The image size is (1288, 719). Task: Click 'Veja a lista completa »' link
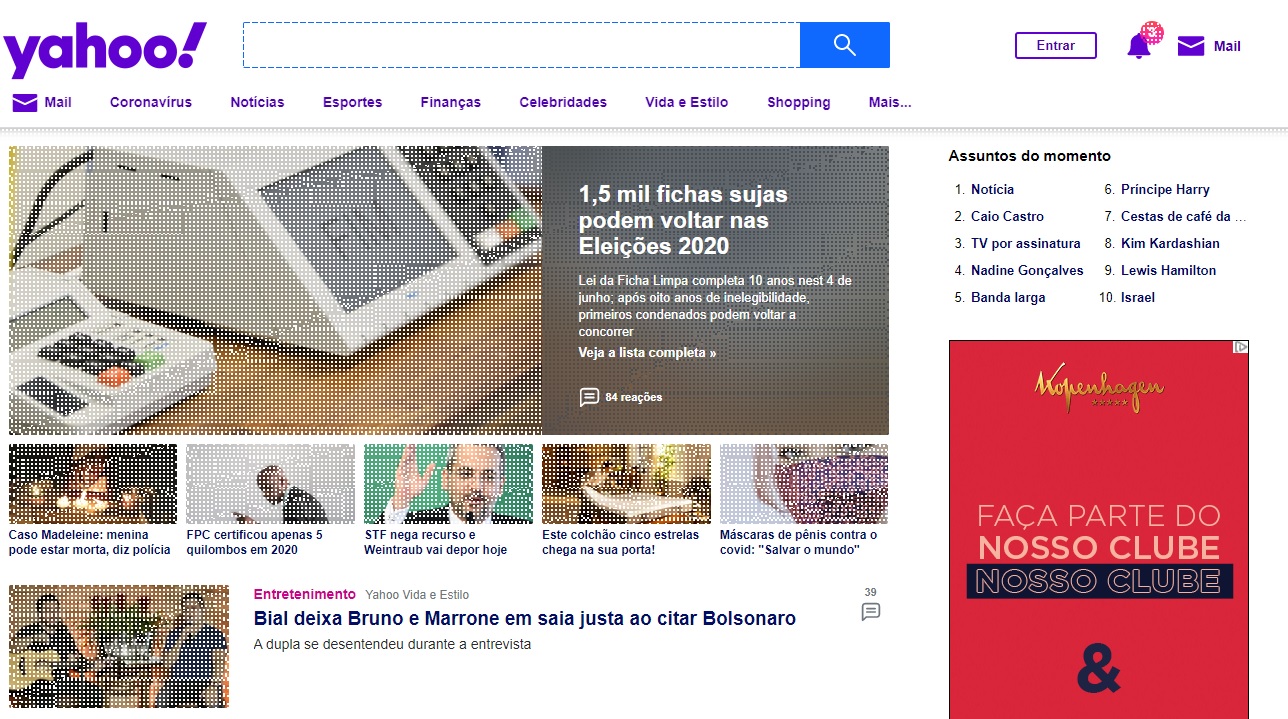pyautogui.click(x=647, y=353)
